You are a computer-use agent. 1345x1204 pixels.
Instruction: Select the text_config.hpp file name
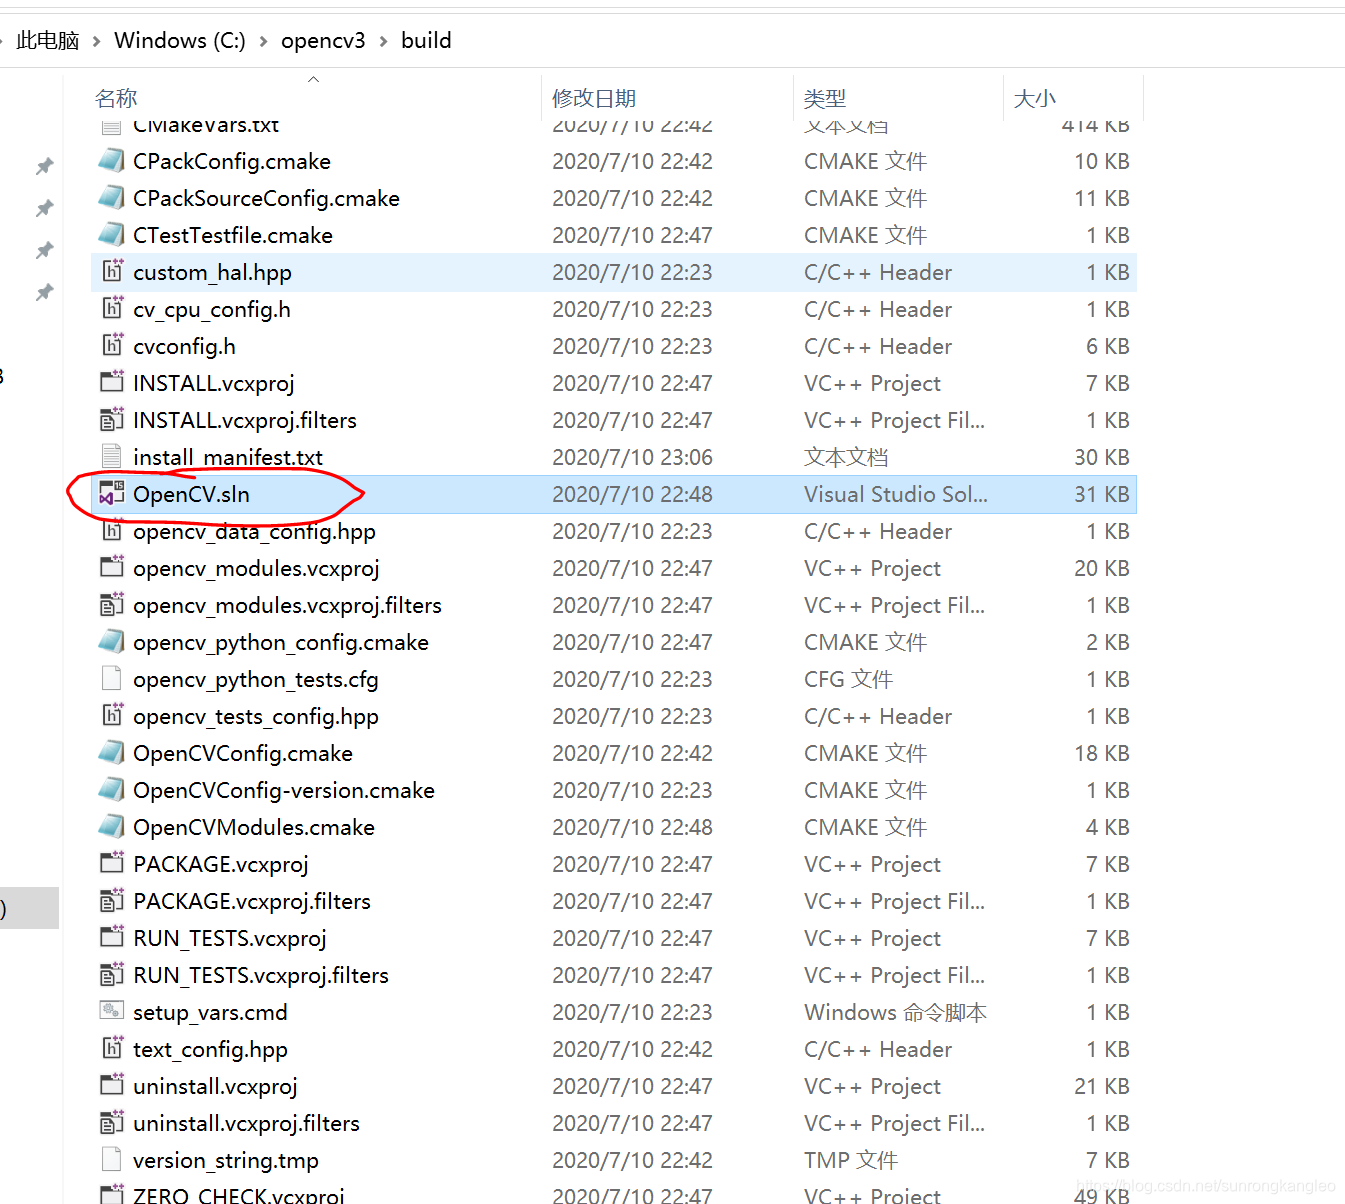coord(210,1049)
